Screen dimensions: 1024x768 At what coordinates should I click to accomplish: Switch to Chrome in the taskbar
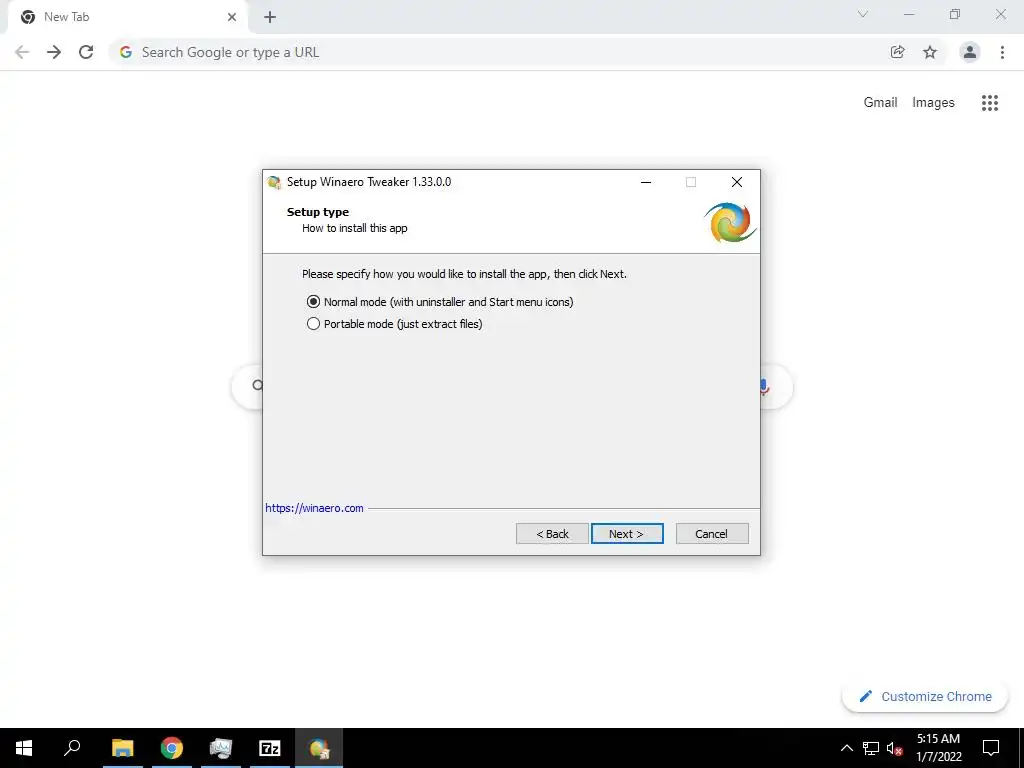click(171, 748)
